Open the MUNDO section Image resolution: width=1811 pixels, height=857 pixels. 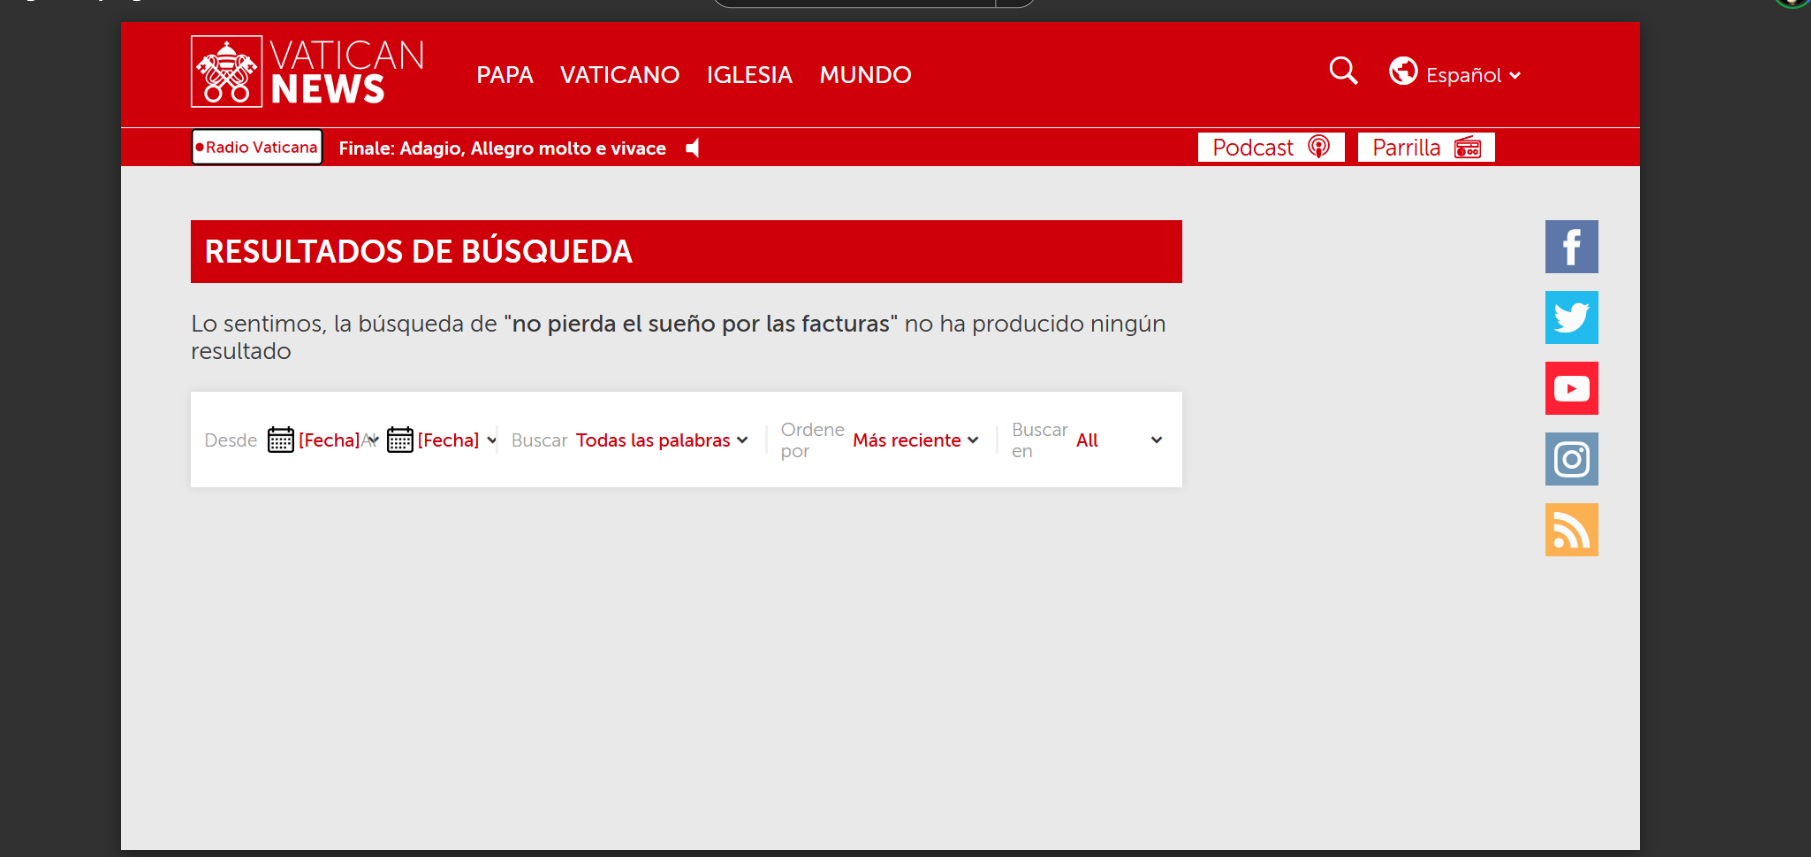pos(865,75)
